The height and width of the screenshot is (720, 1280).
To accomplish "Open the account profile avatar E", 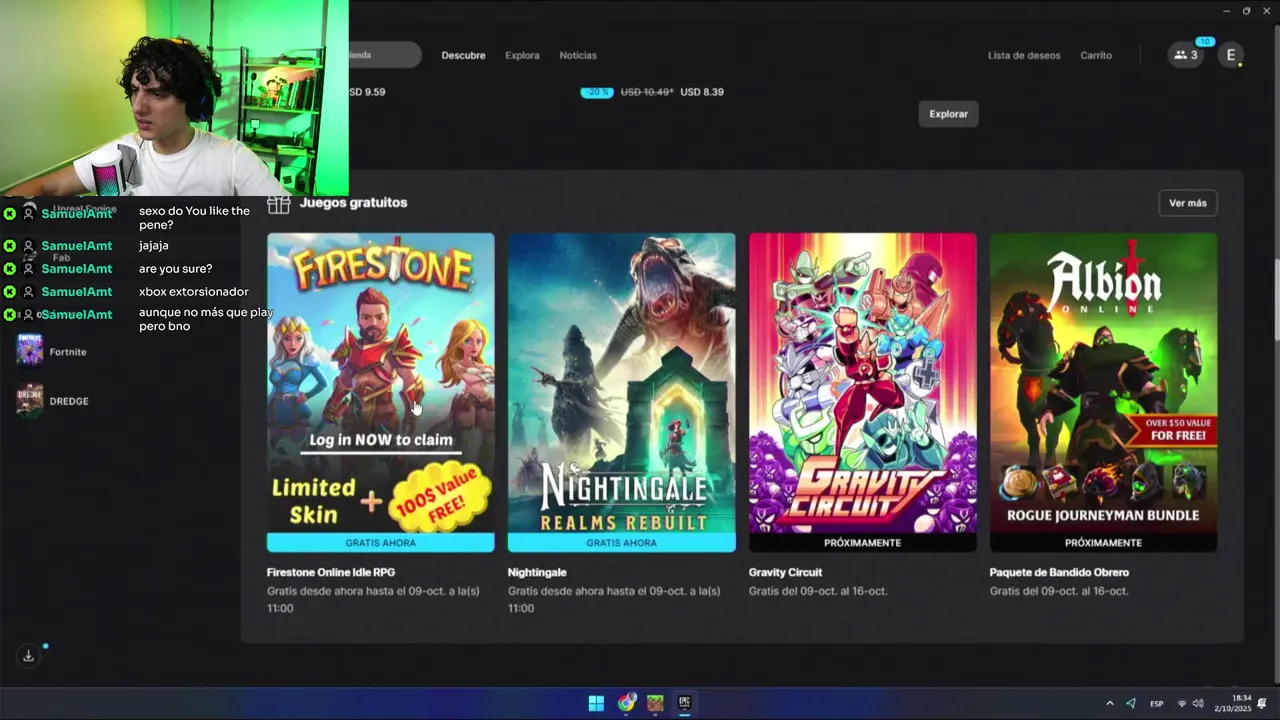I will [1231, 55].
